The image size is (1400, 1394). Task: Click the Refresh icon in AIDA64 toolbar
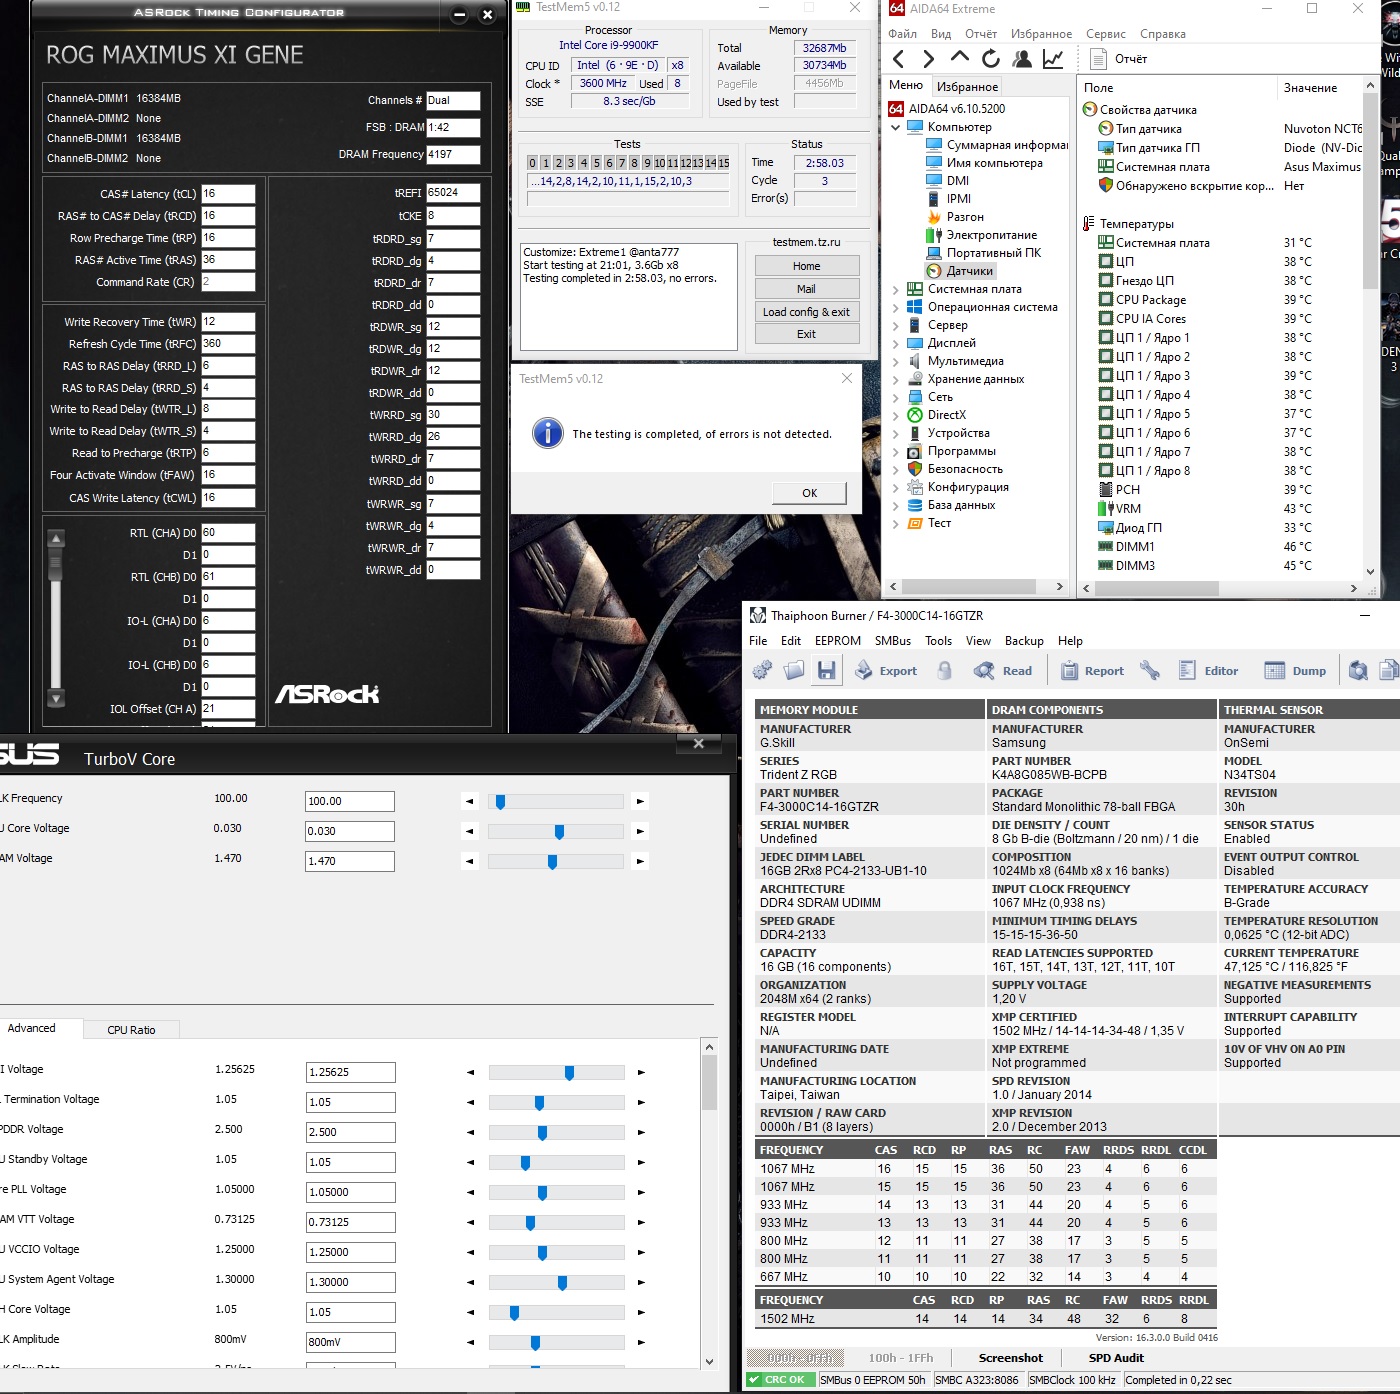point(990,59)
